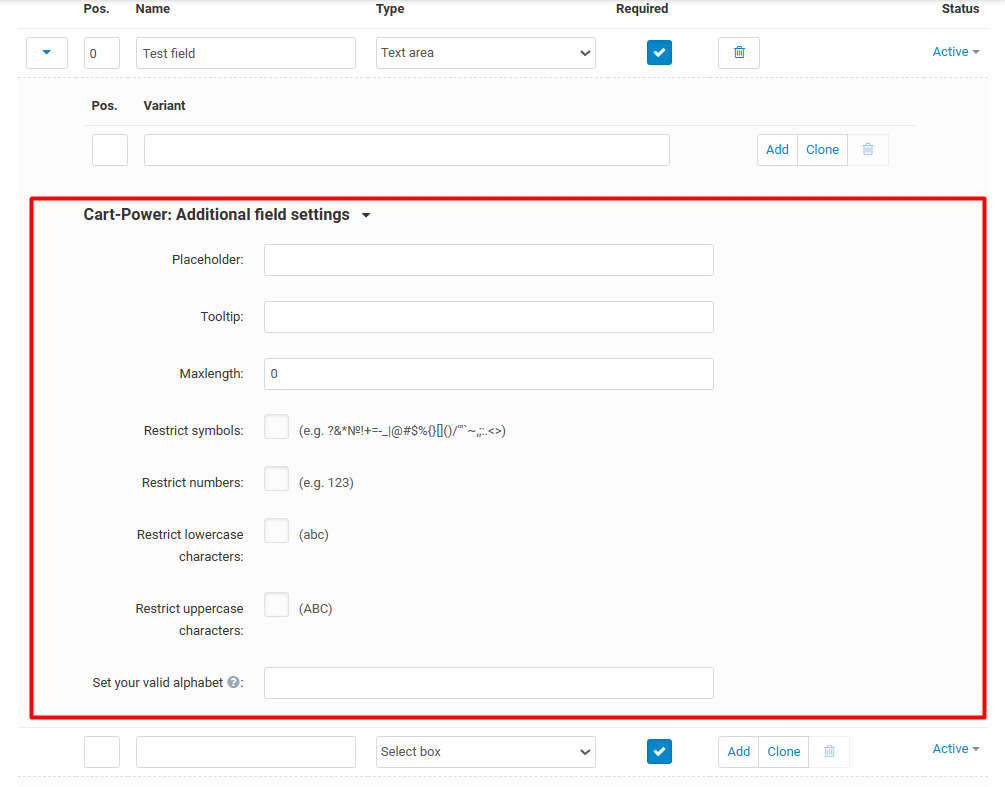Click the Status column header
Viewport: 1005px width, 787px height.
tap(960, 9)
